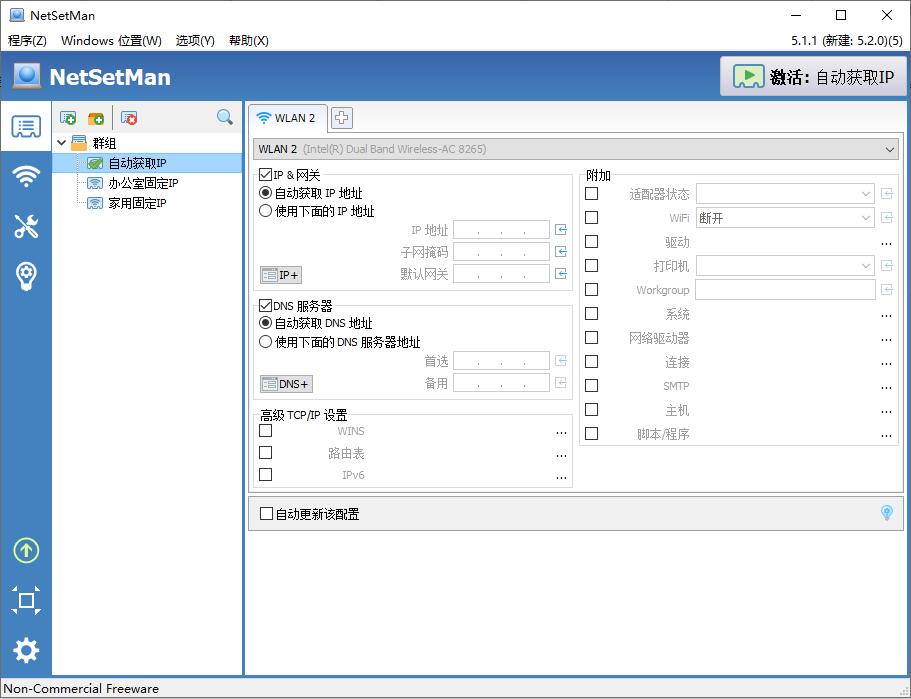Enable 自动更新该配置 checkbox

pyautogui.click(x=266, y=514)
